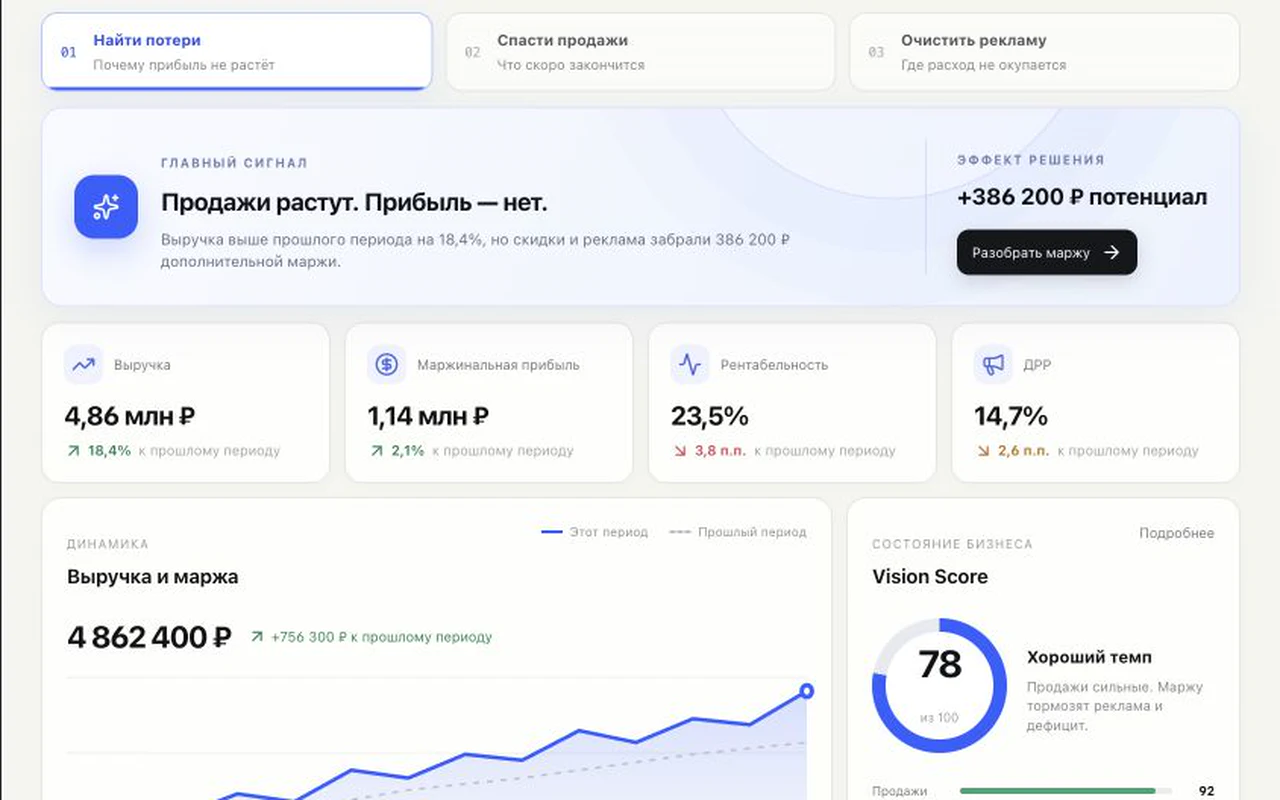Click the sparkle icon beside main signal

[106, 207]
